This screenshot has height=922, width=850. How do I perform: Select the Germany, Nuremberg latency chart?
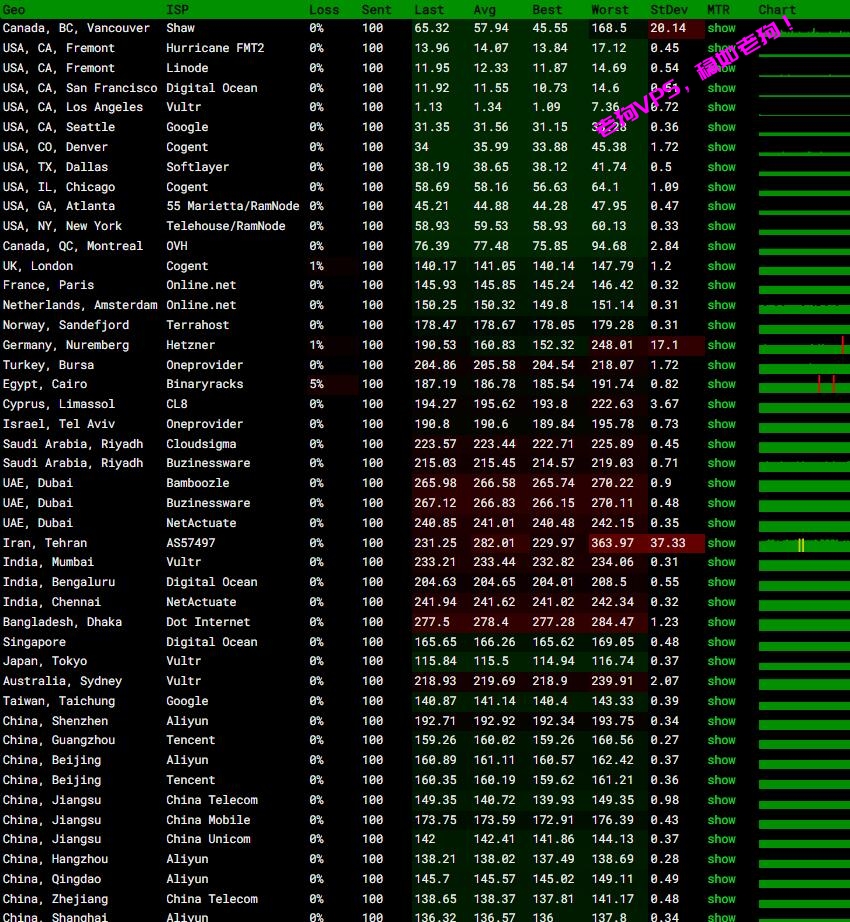tap(804, 346)
